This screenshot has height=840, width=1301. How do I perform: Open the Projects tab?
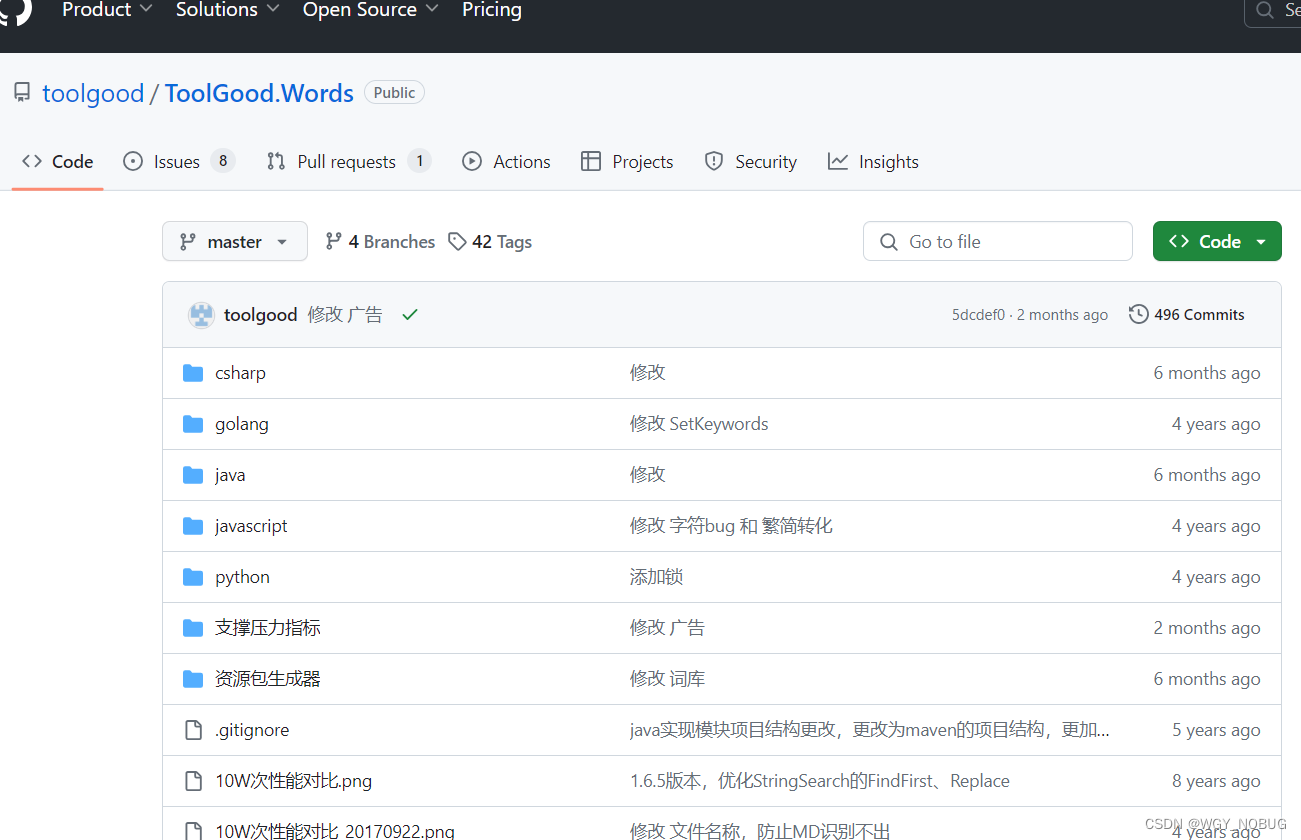tap(627, 161)
